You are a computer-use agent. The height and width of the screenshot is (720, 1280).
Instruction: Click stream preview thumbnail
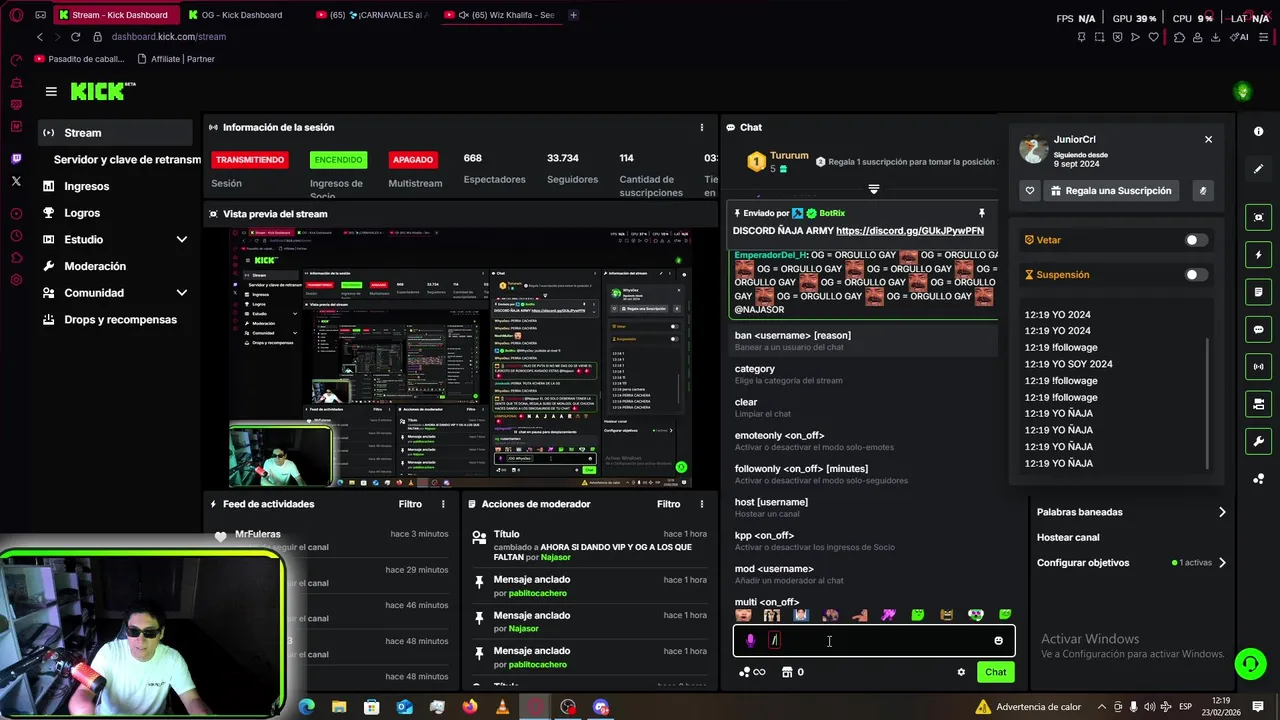click(461, 358)
